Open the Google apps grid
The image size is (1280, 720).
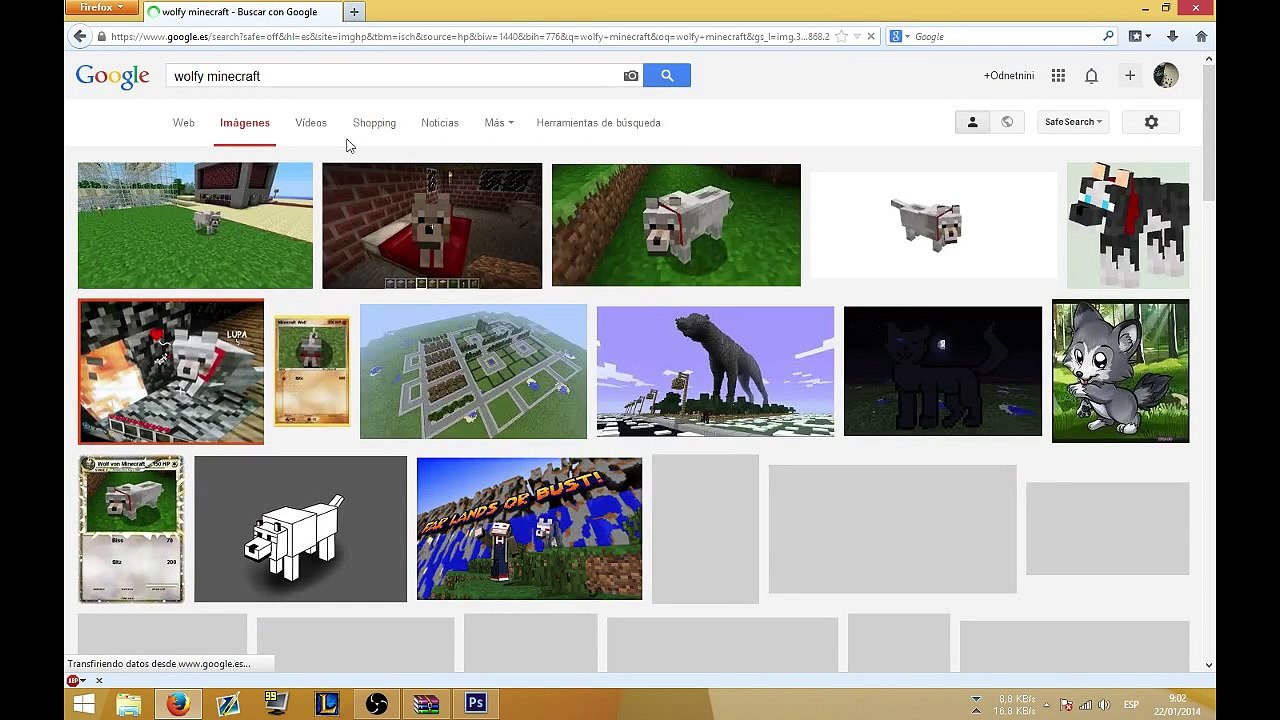(1058, 76)
